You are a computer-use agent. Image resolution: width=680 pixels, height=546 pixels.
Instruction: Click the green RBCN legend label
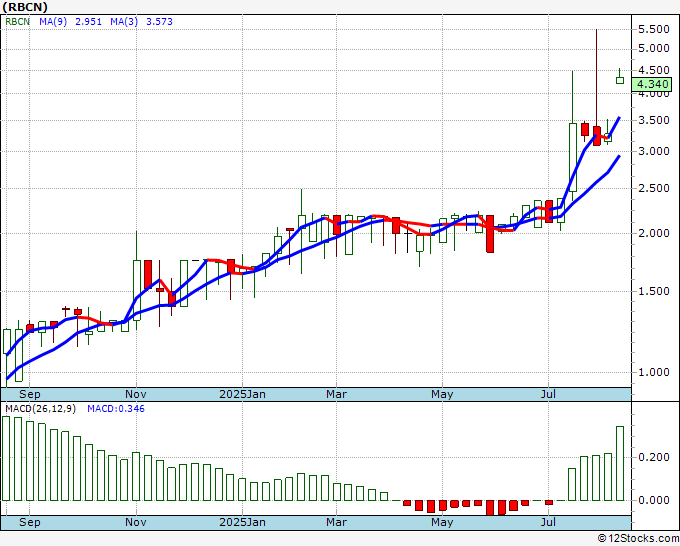pos(17,21)
